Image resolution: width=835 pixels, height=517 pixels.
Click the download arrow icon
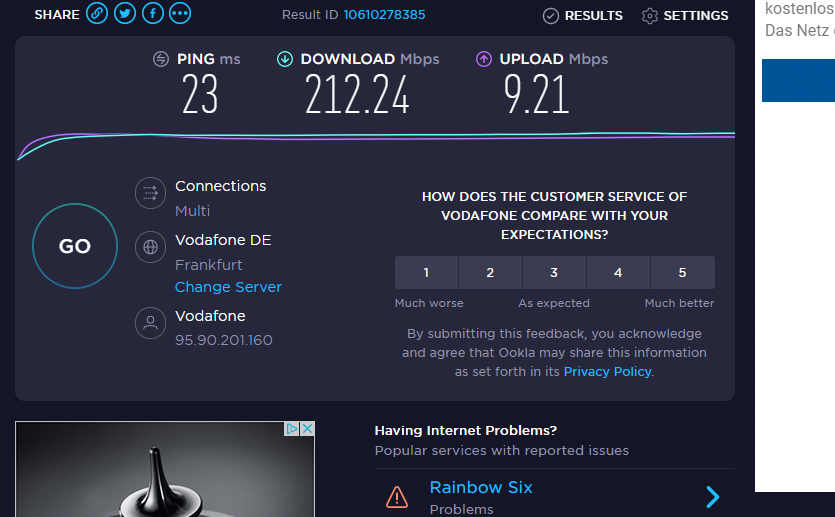point(285,59)
